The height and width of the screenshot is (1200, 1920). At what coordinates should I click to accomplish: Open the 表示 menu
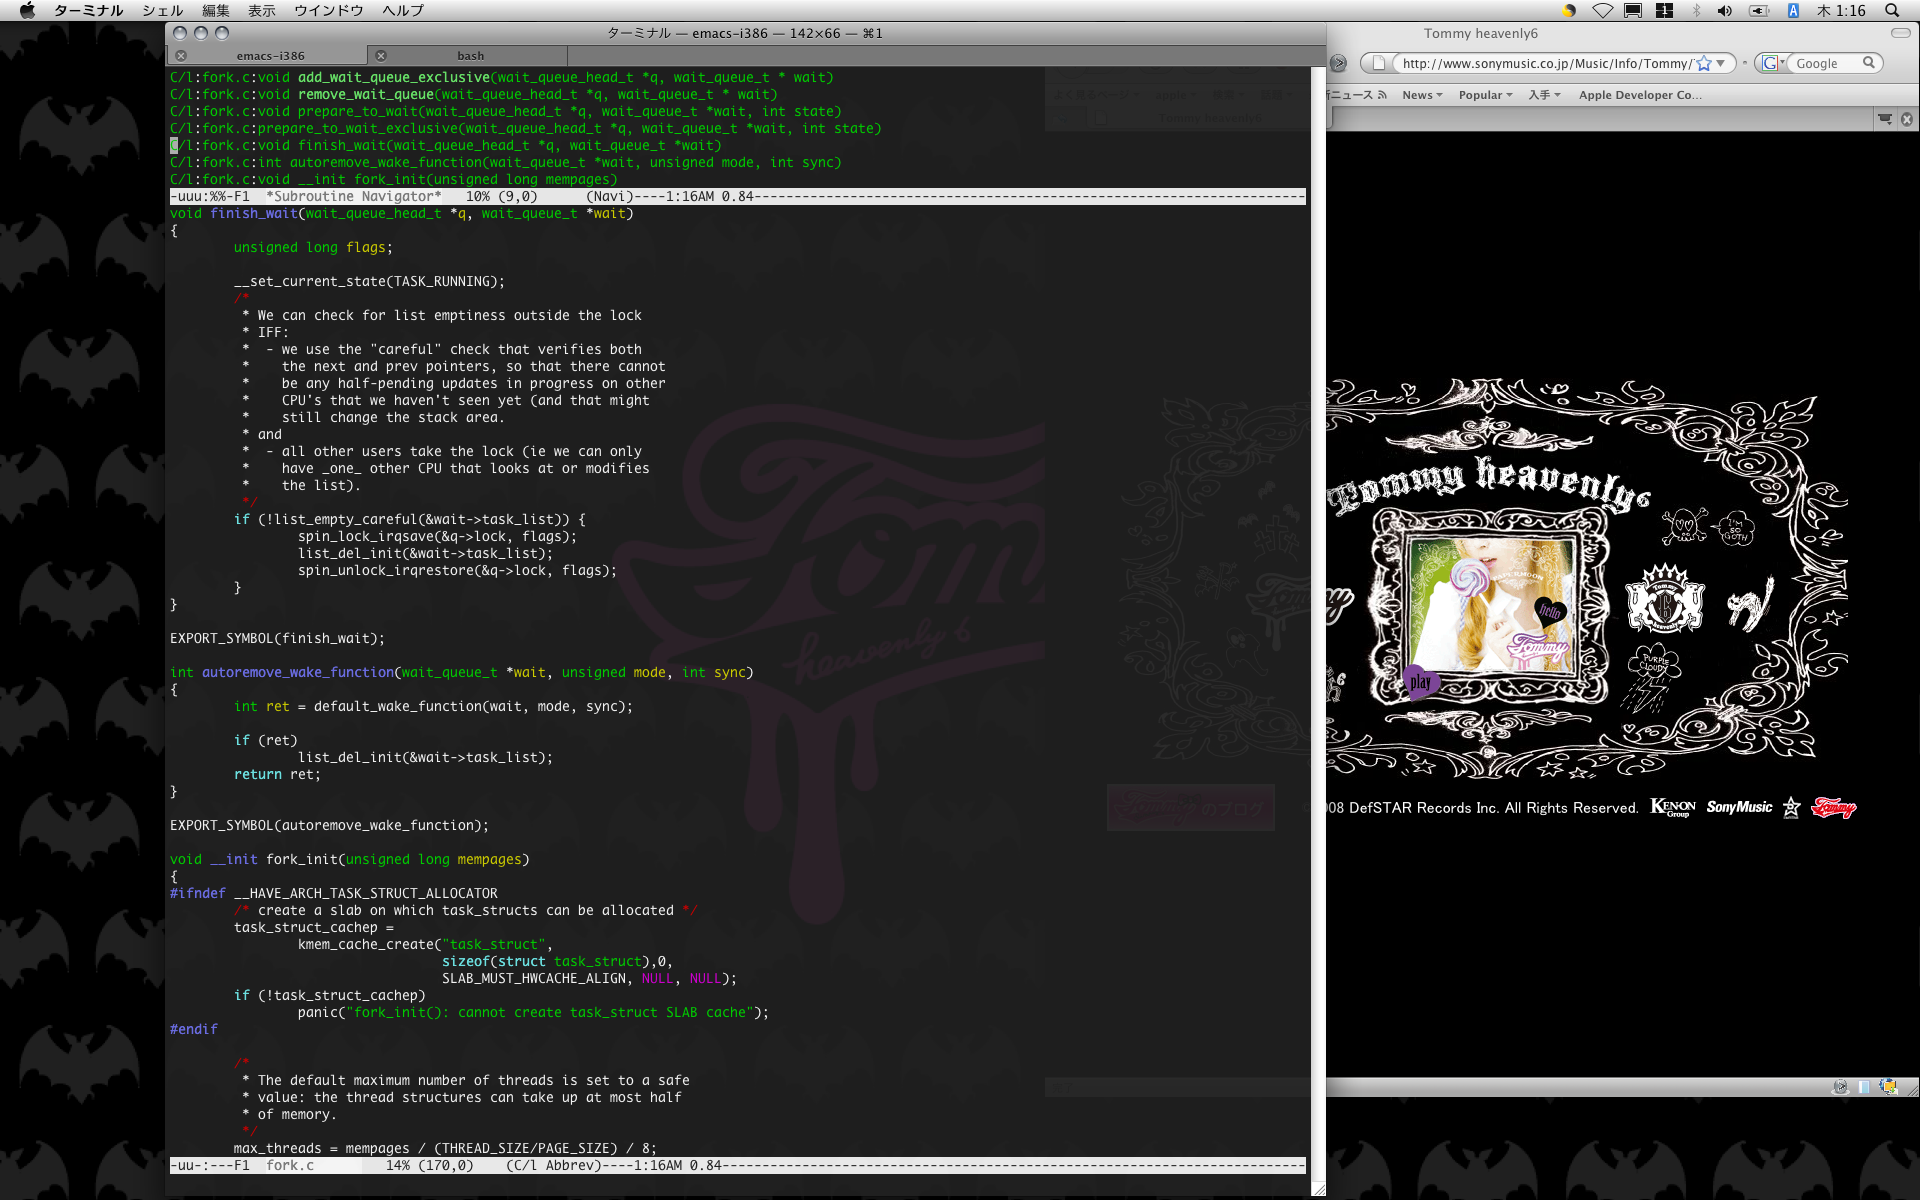click(262, 10)
